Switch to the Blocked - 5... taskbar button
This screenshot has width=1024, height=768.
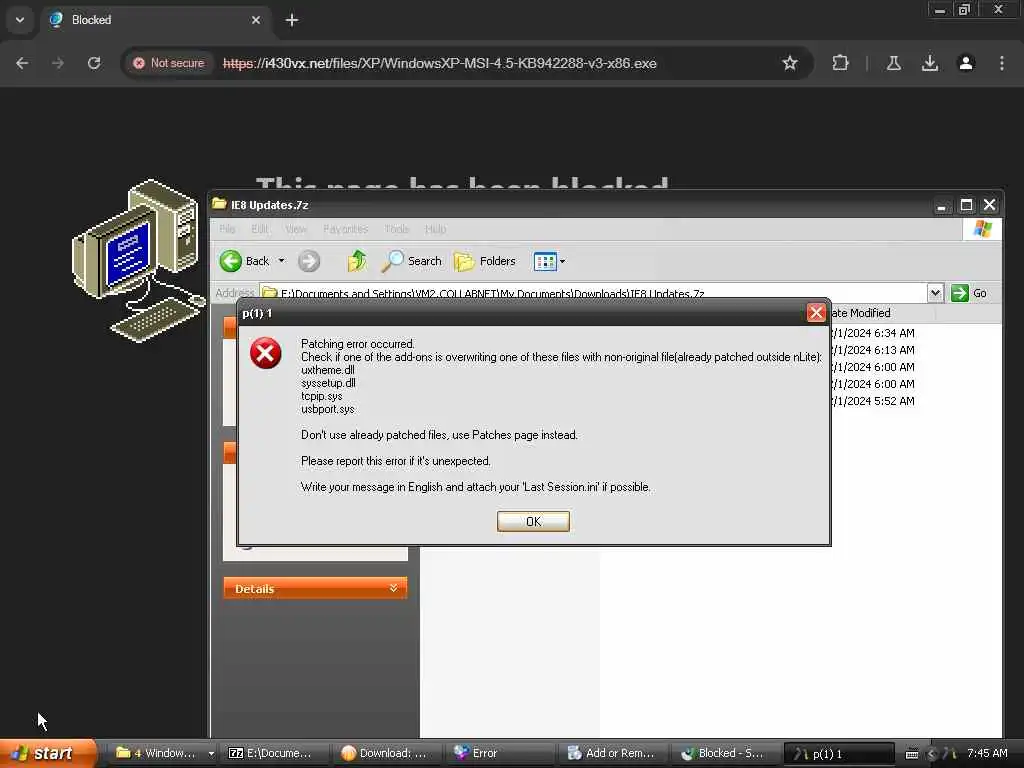point(726,753)
